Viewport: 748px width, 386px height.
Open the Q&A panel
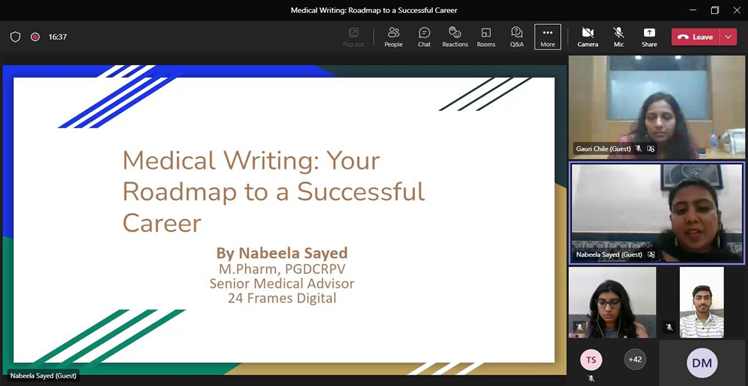(517, 37)
